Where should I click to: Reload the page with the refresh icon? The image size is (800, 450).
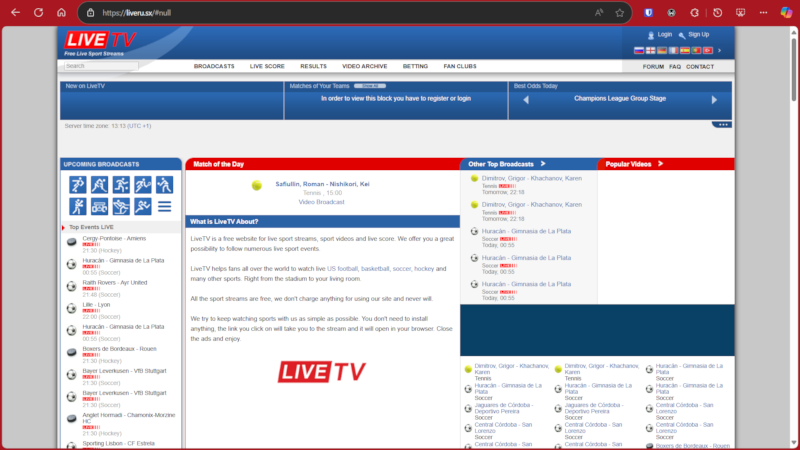pyautogui.click(x=38, y=13)
